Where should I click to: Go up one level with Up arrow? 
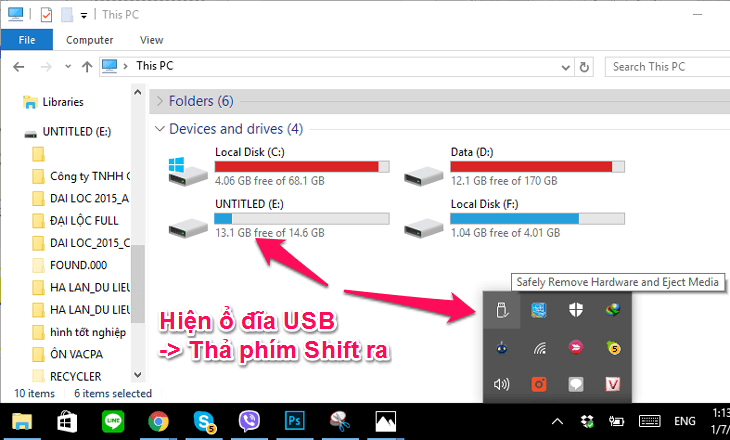[x=87, y=67]
